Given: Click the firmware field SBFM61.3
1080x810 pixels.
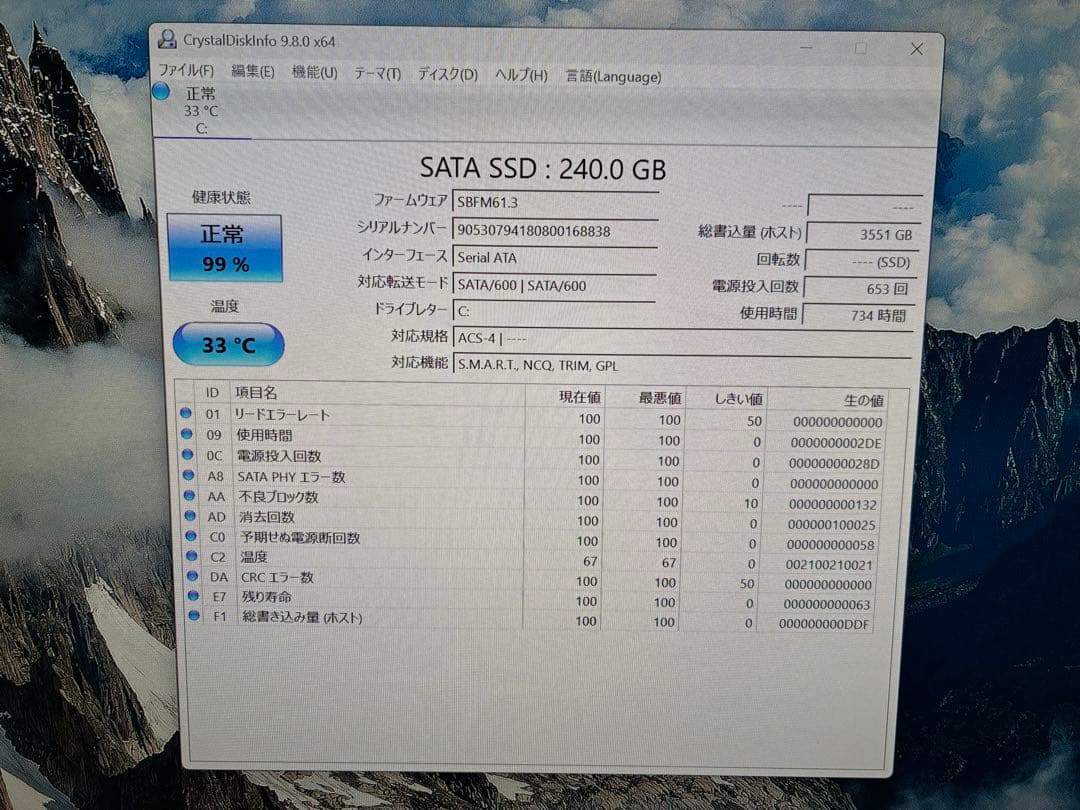Looking at the screenshot, I should (x=555, y=202).
